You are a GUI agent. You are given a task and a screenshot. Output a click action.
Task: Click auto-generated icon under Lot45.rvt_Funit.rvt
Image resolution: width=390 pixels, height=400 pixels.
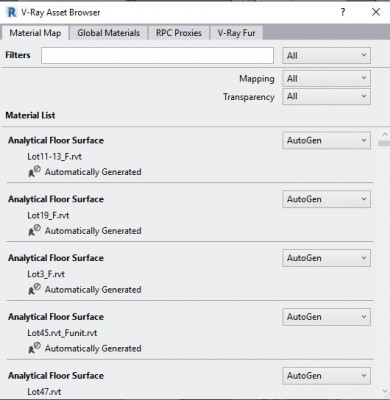pos(34,348)
